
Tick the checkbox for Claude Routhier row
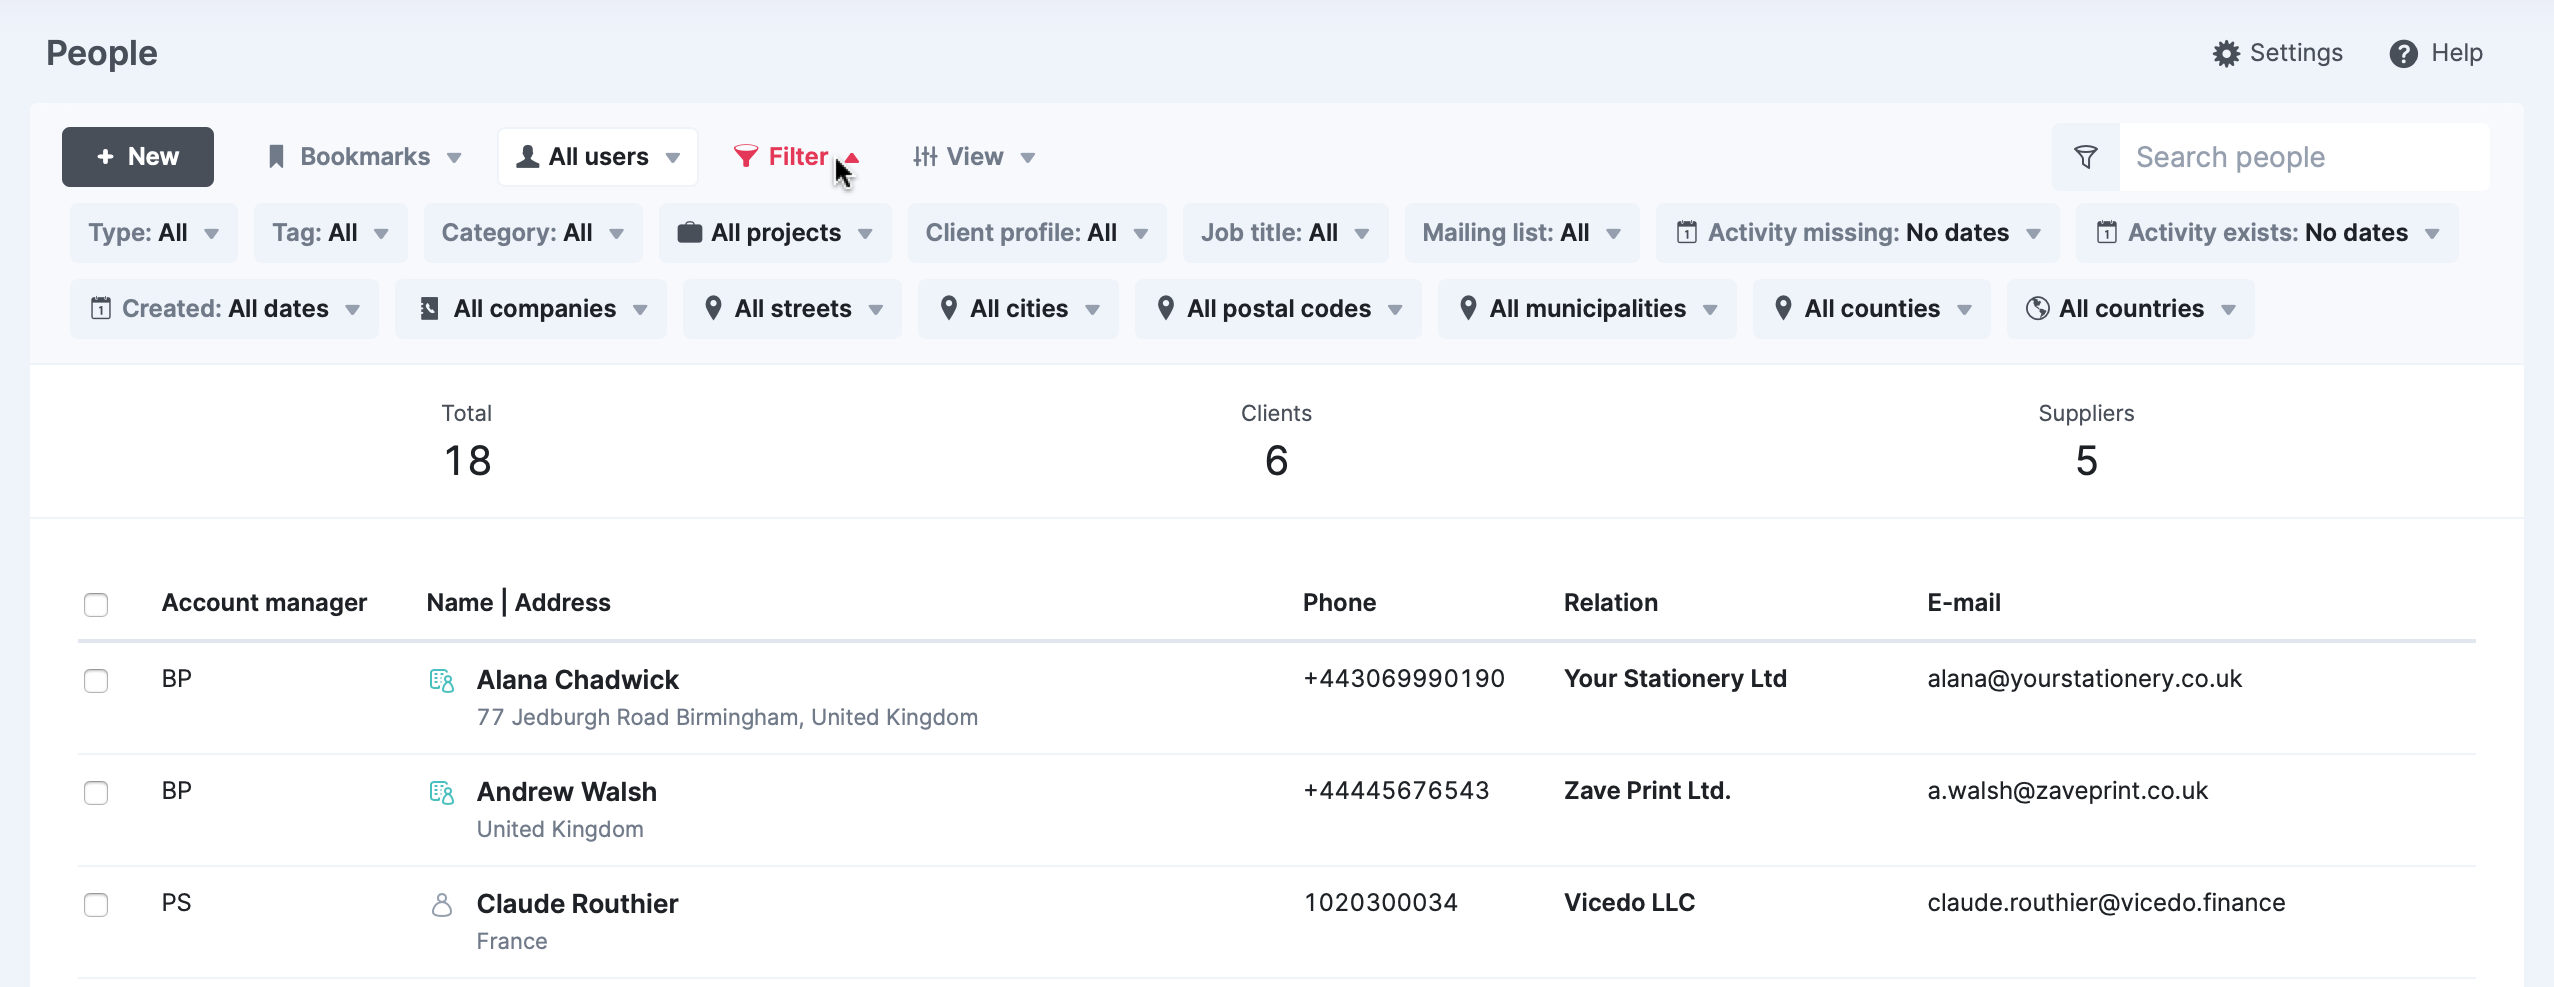96,905
